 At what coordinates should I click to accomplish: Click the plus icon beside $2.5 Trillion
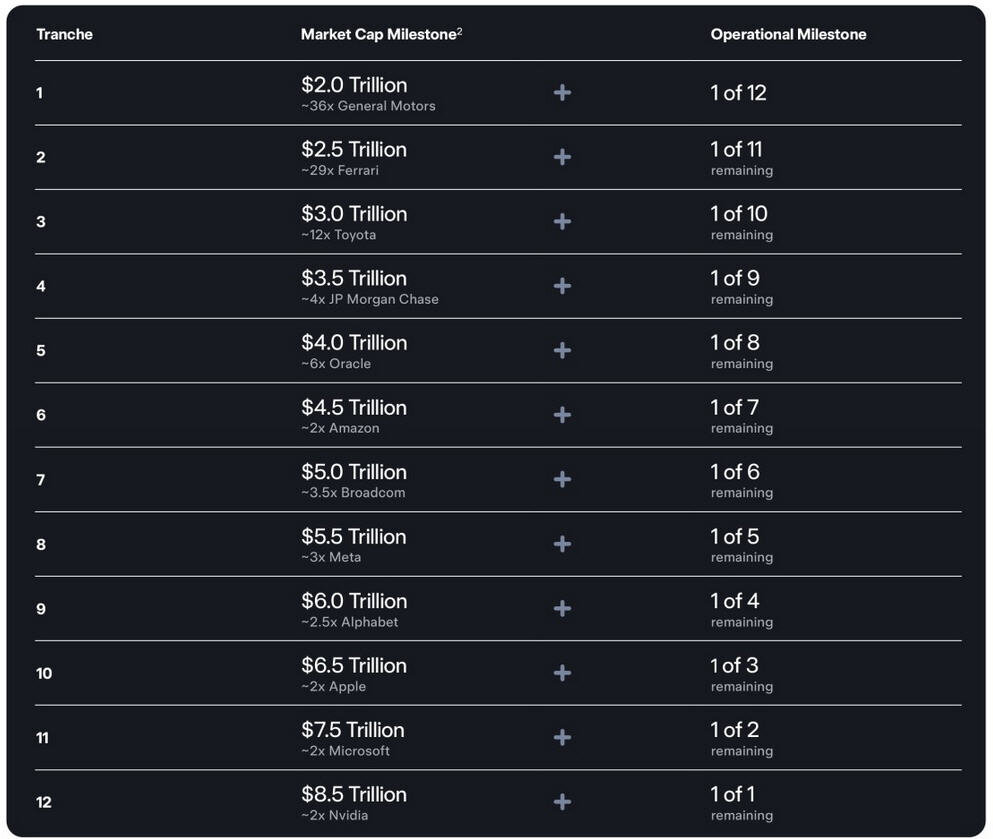click(x=562, y=157)
